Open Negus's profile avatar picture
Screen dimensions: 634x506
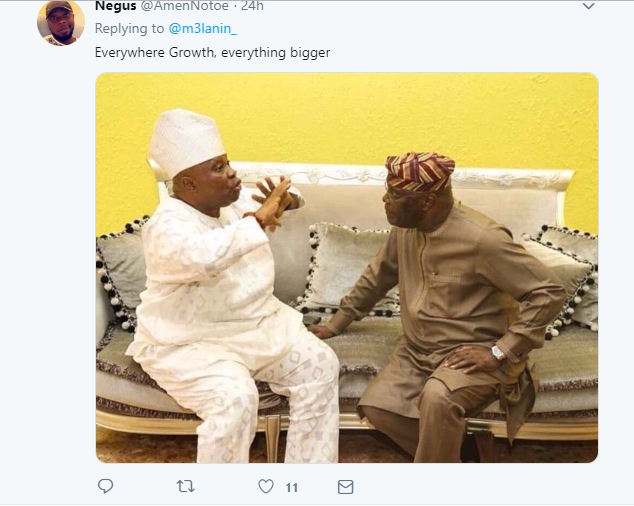coord(61,23)
